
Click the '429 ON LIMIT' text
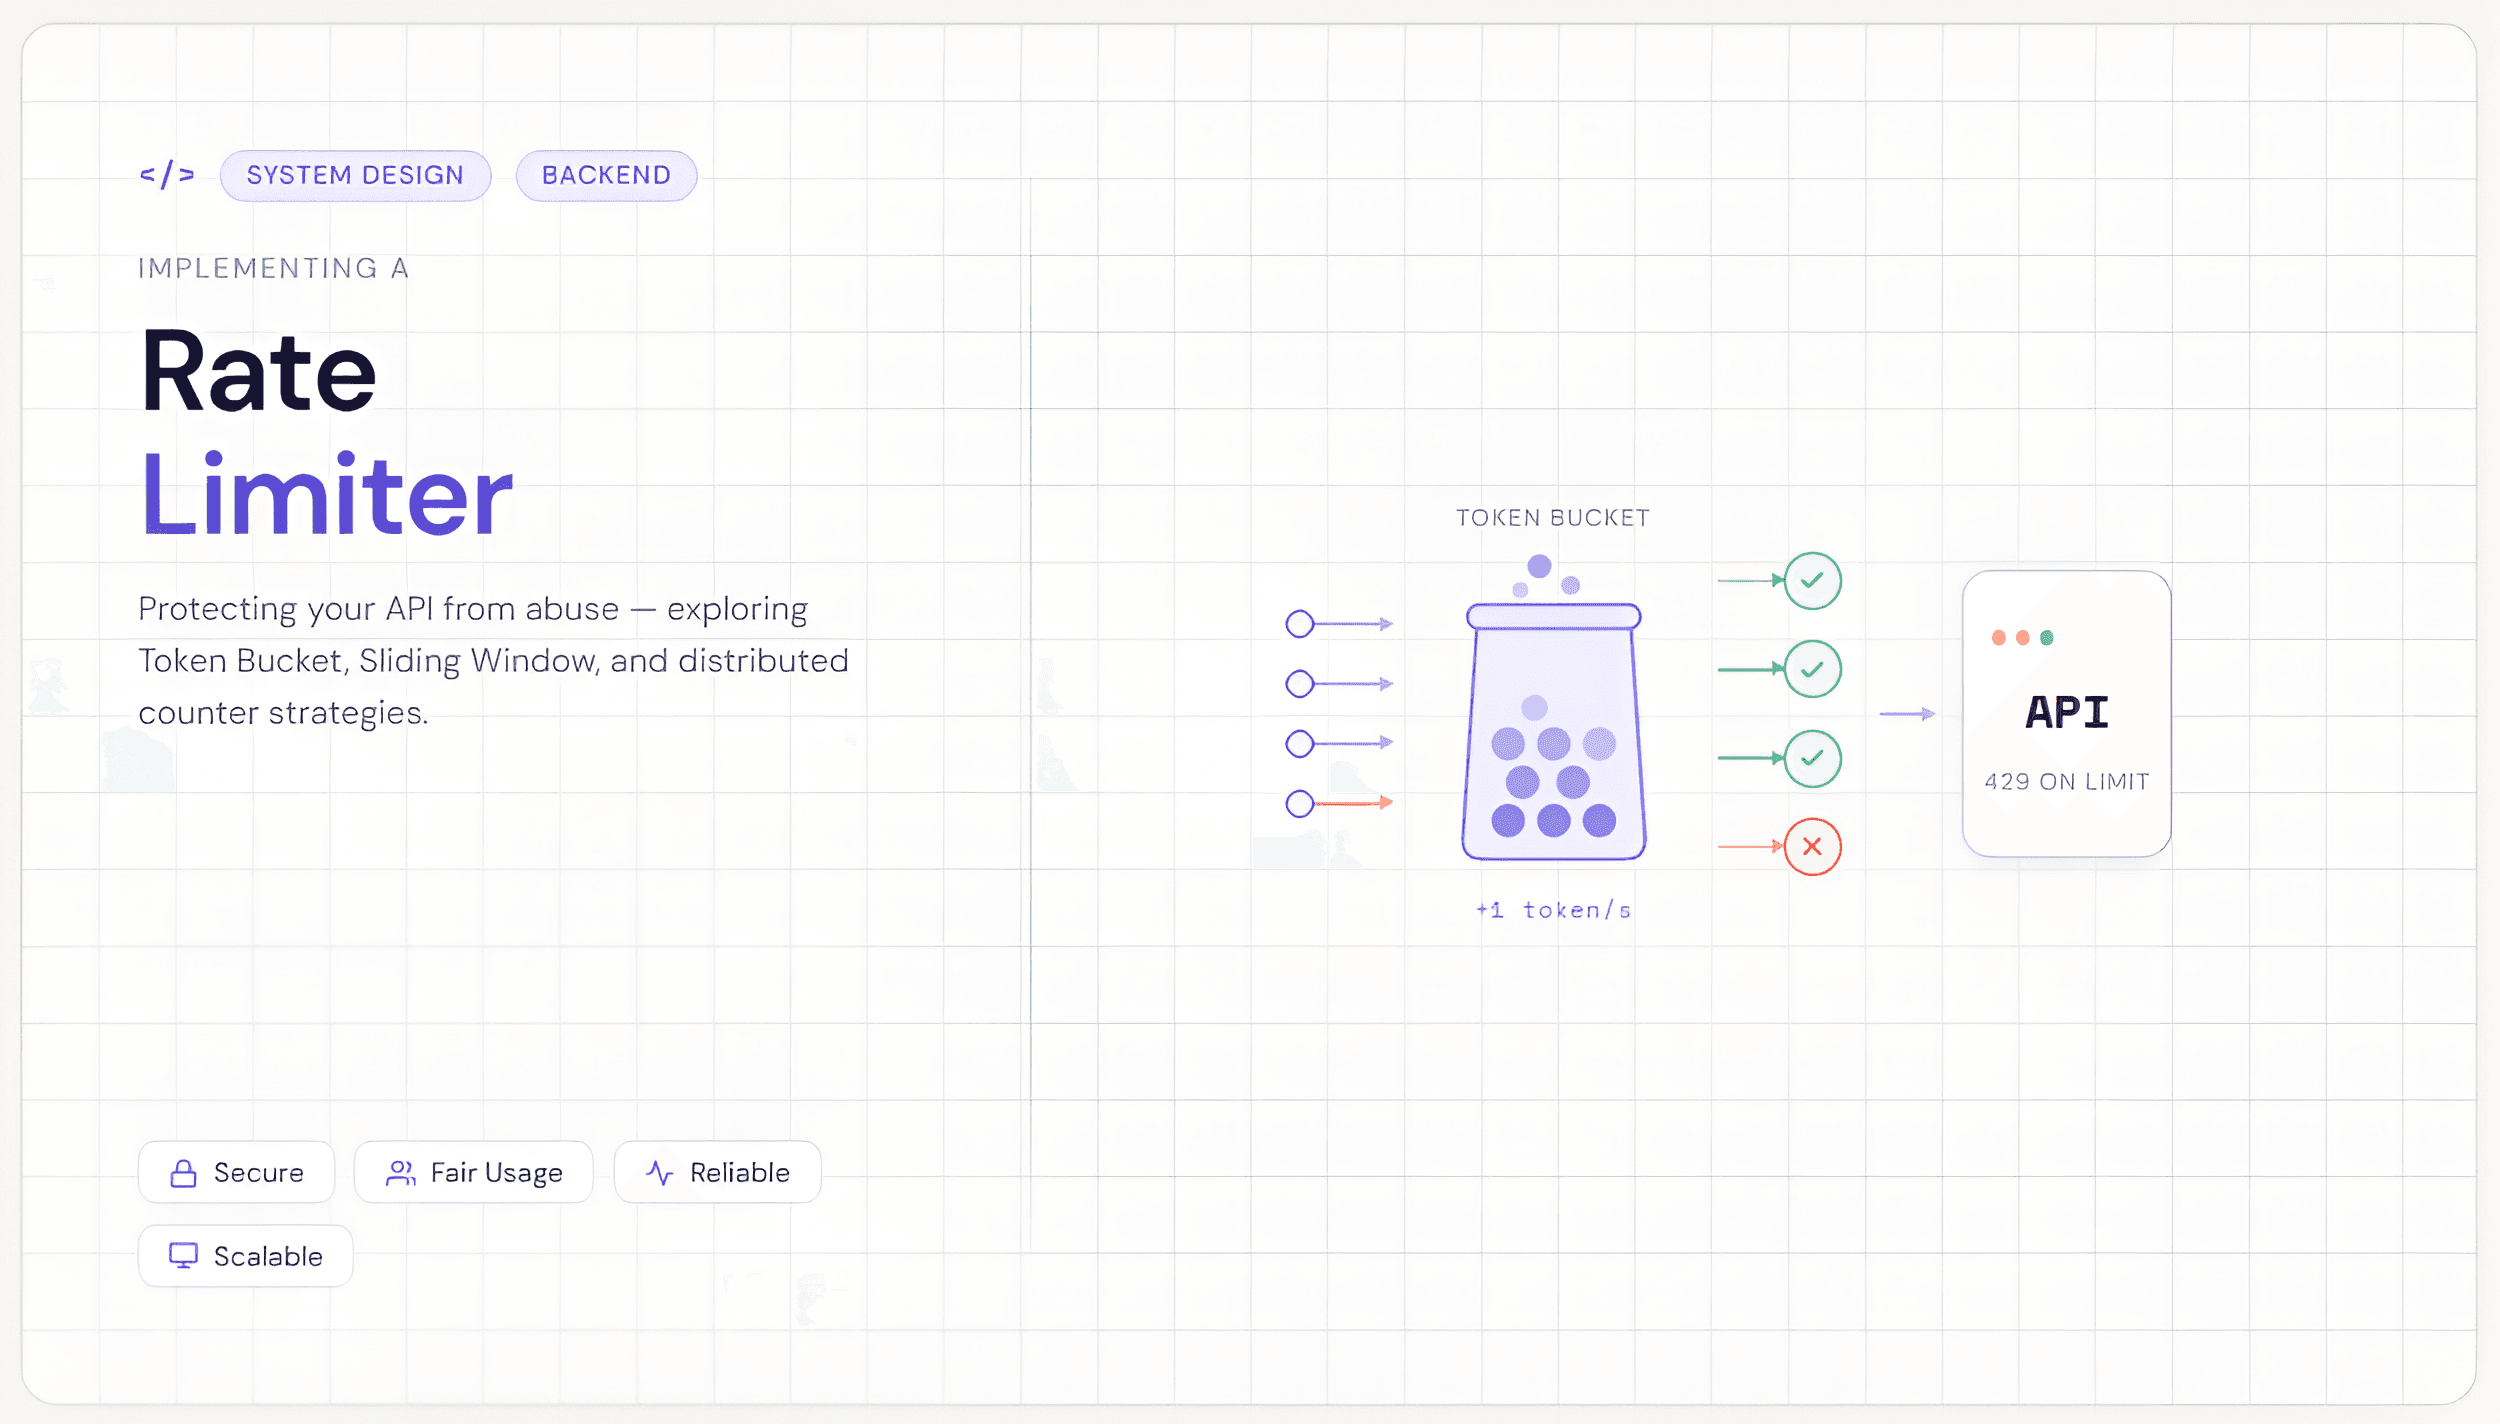(x=2066, y=782)
